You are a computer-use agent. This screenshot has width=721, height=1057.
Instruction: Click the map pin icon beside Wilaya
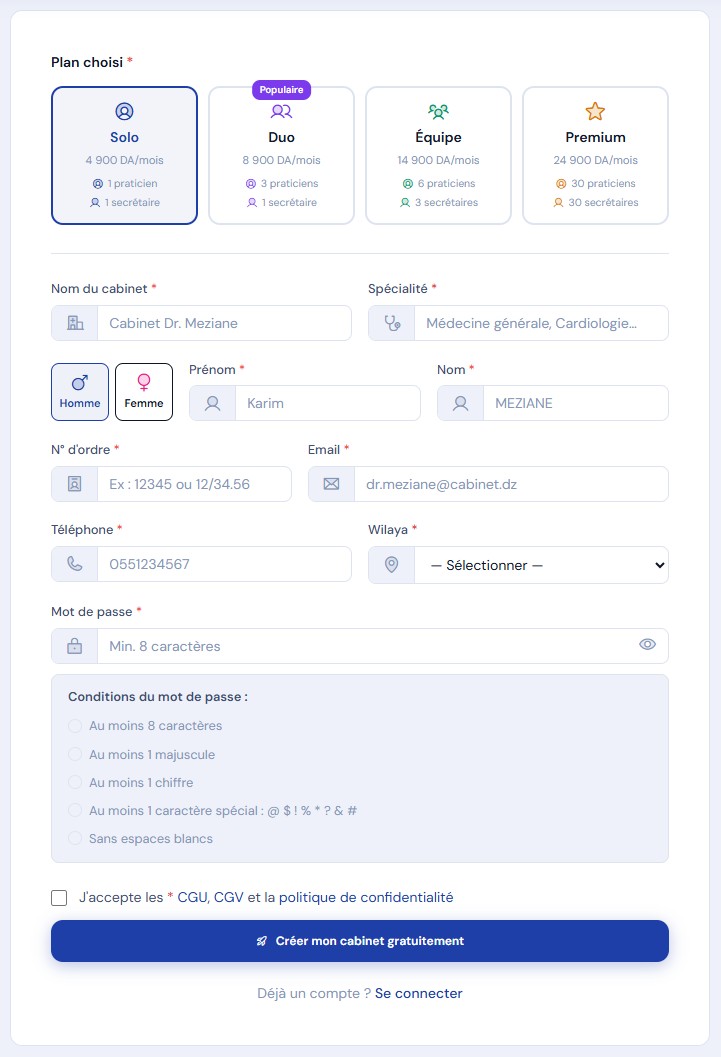tap(391, 565)
